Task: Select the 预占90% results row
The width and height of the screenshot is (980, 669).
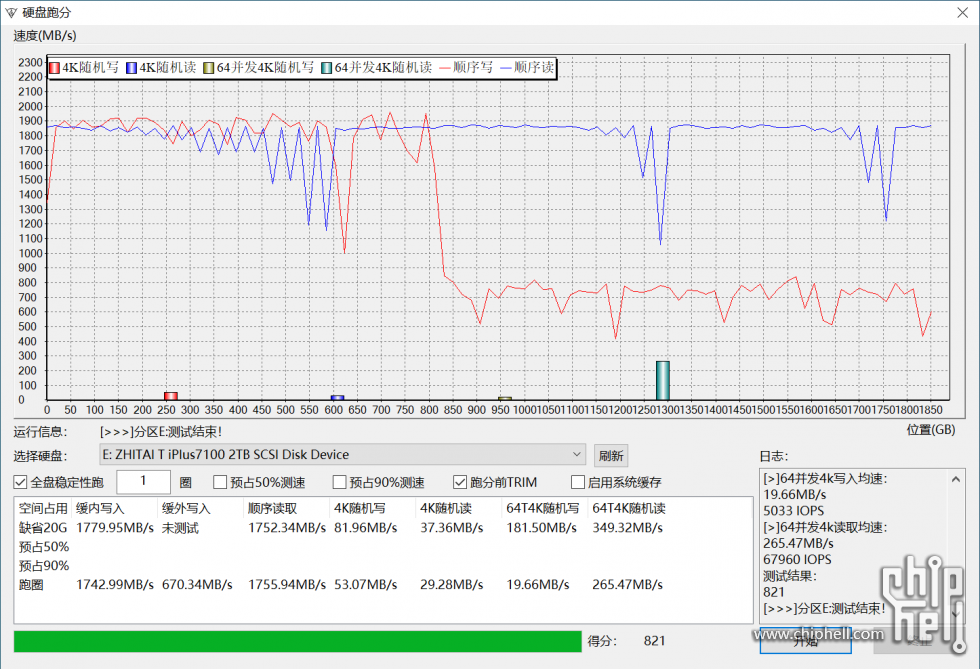Action: [x=382, y=566]
